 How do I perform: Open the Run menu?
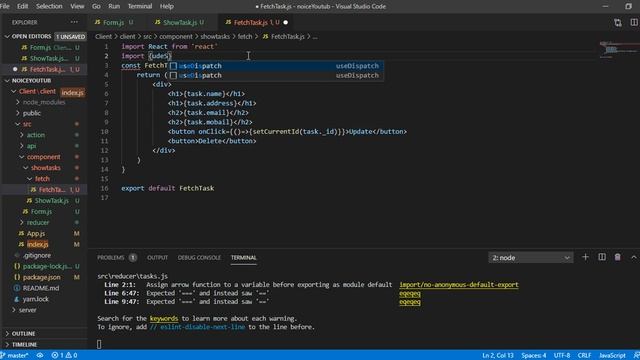pyautogui.click(x=114, y=6)
